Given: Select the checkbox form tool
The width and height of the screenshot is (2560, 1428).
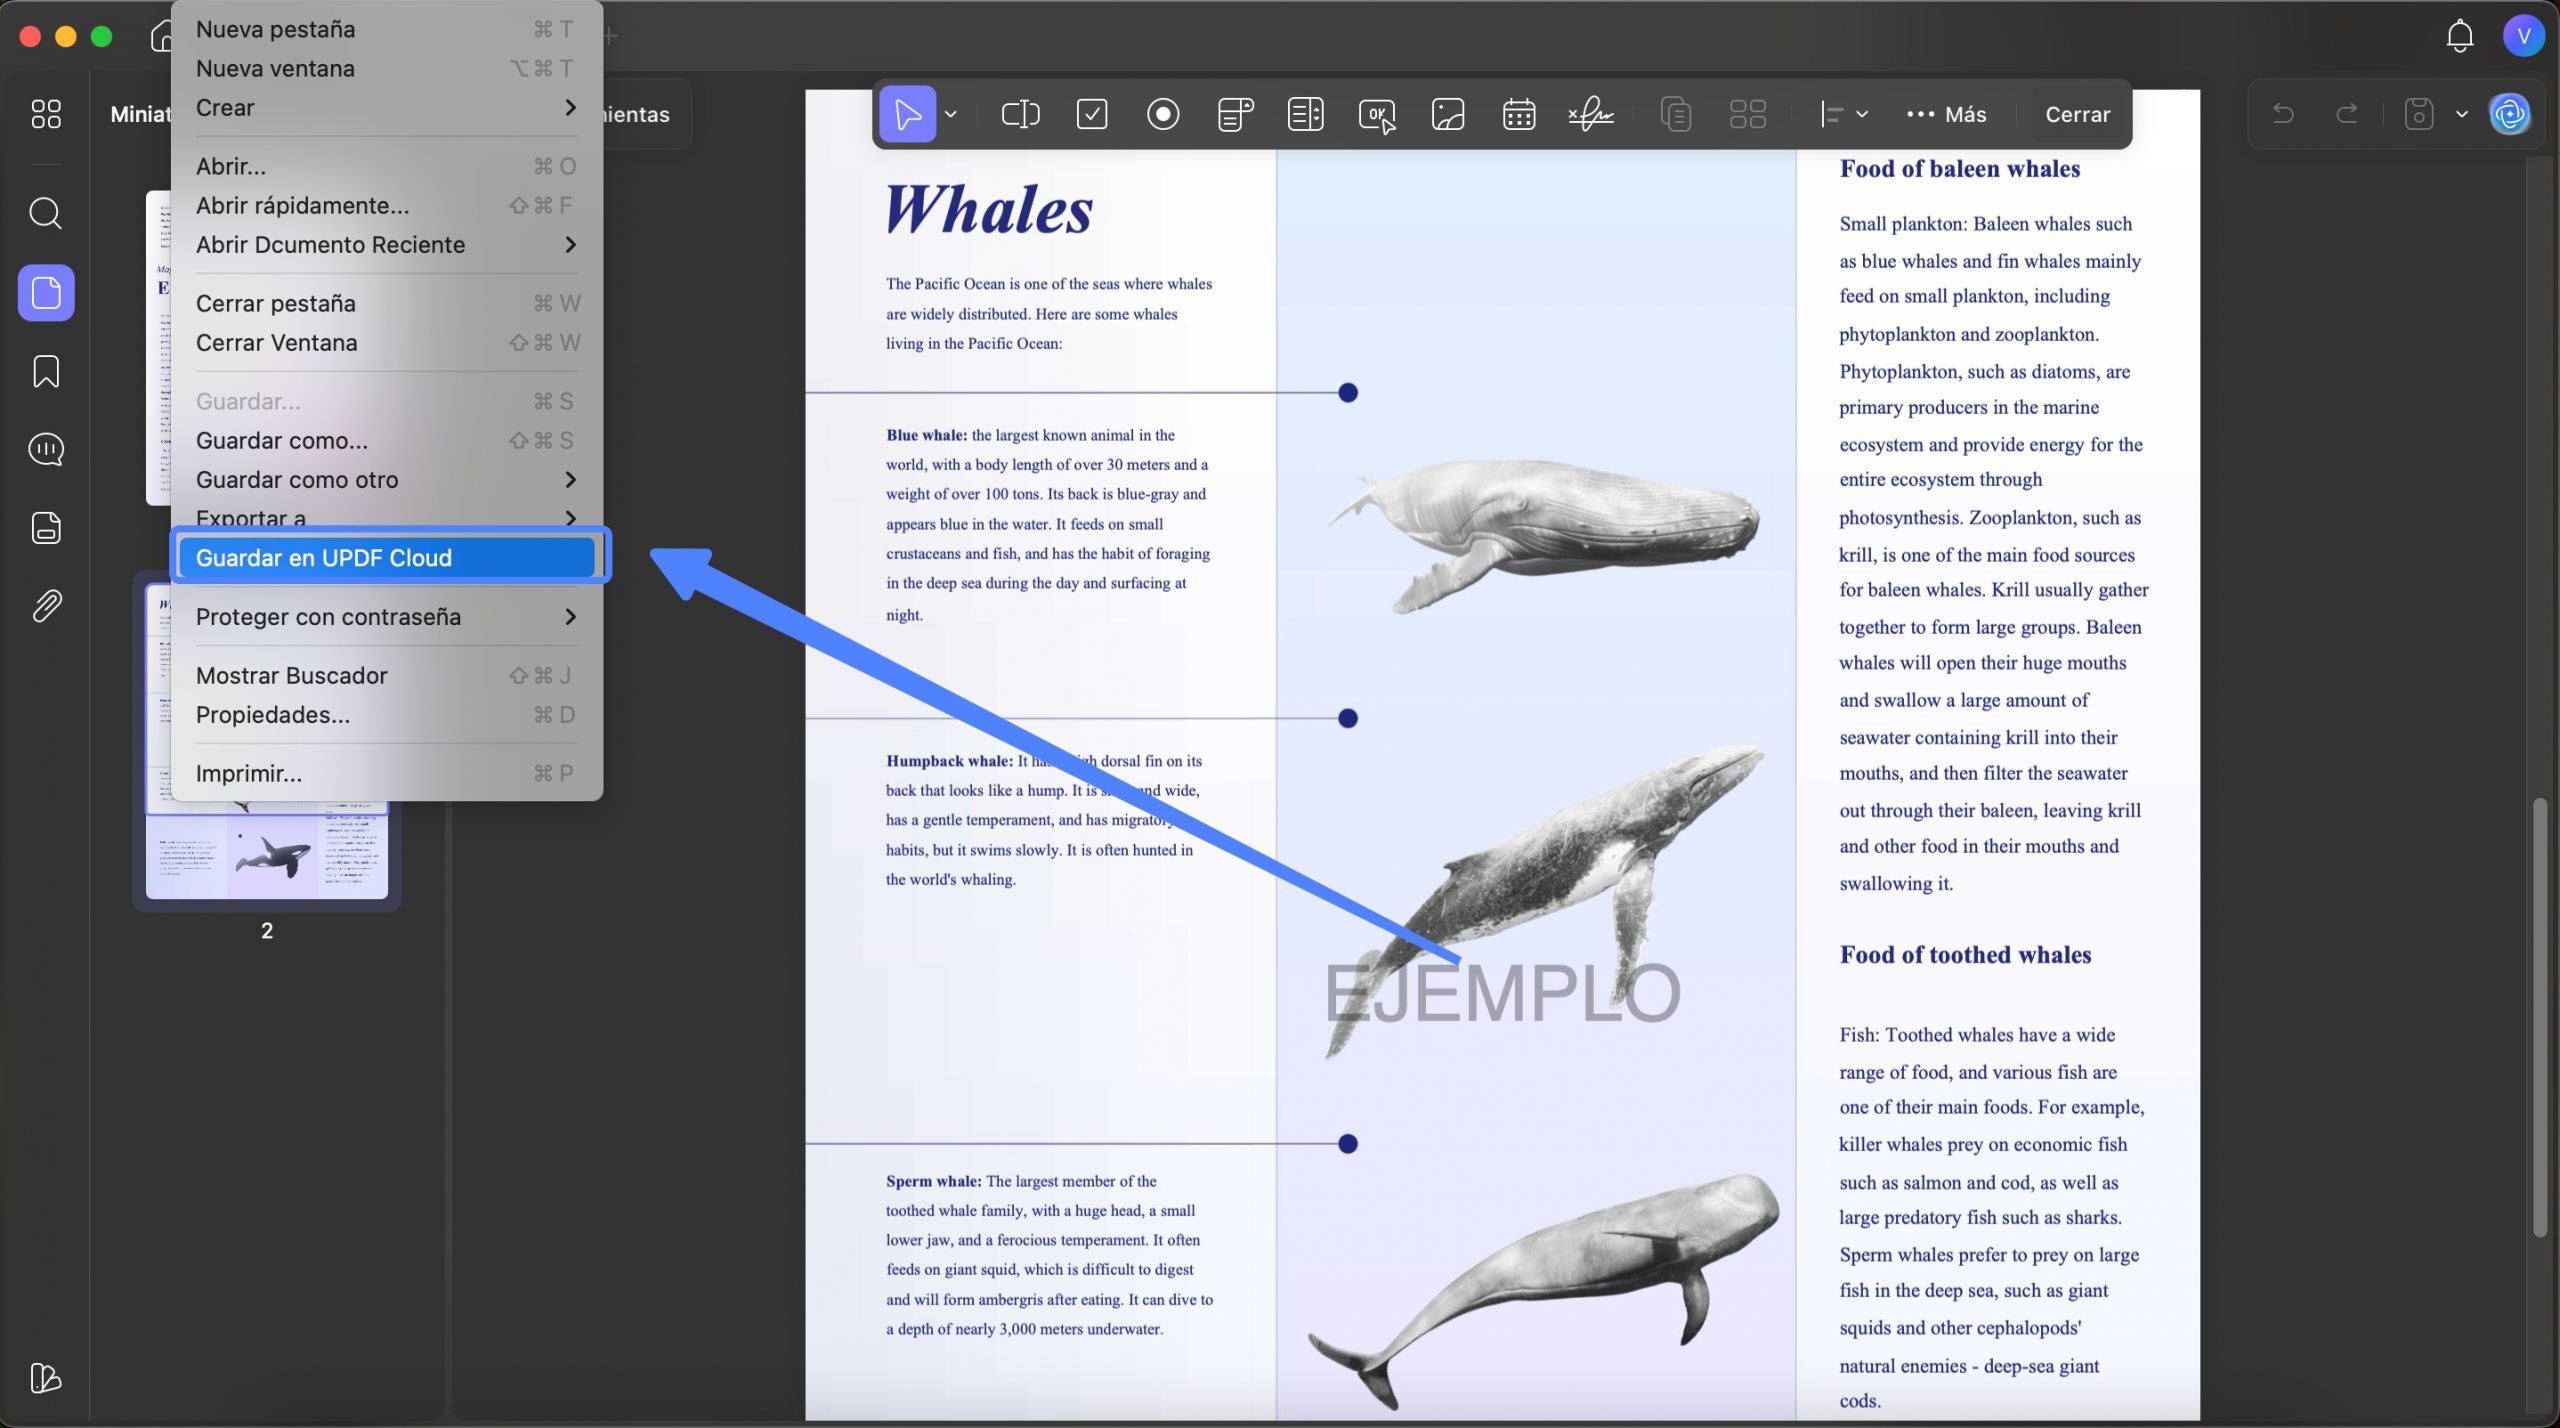Looking at the screenshot, I should tap(1091, 114).
